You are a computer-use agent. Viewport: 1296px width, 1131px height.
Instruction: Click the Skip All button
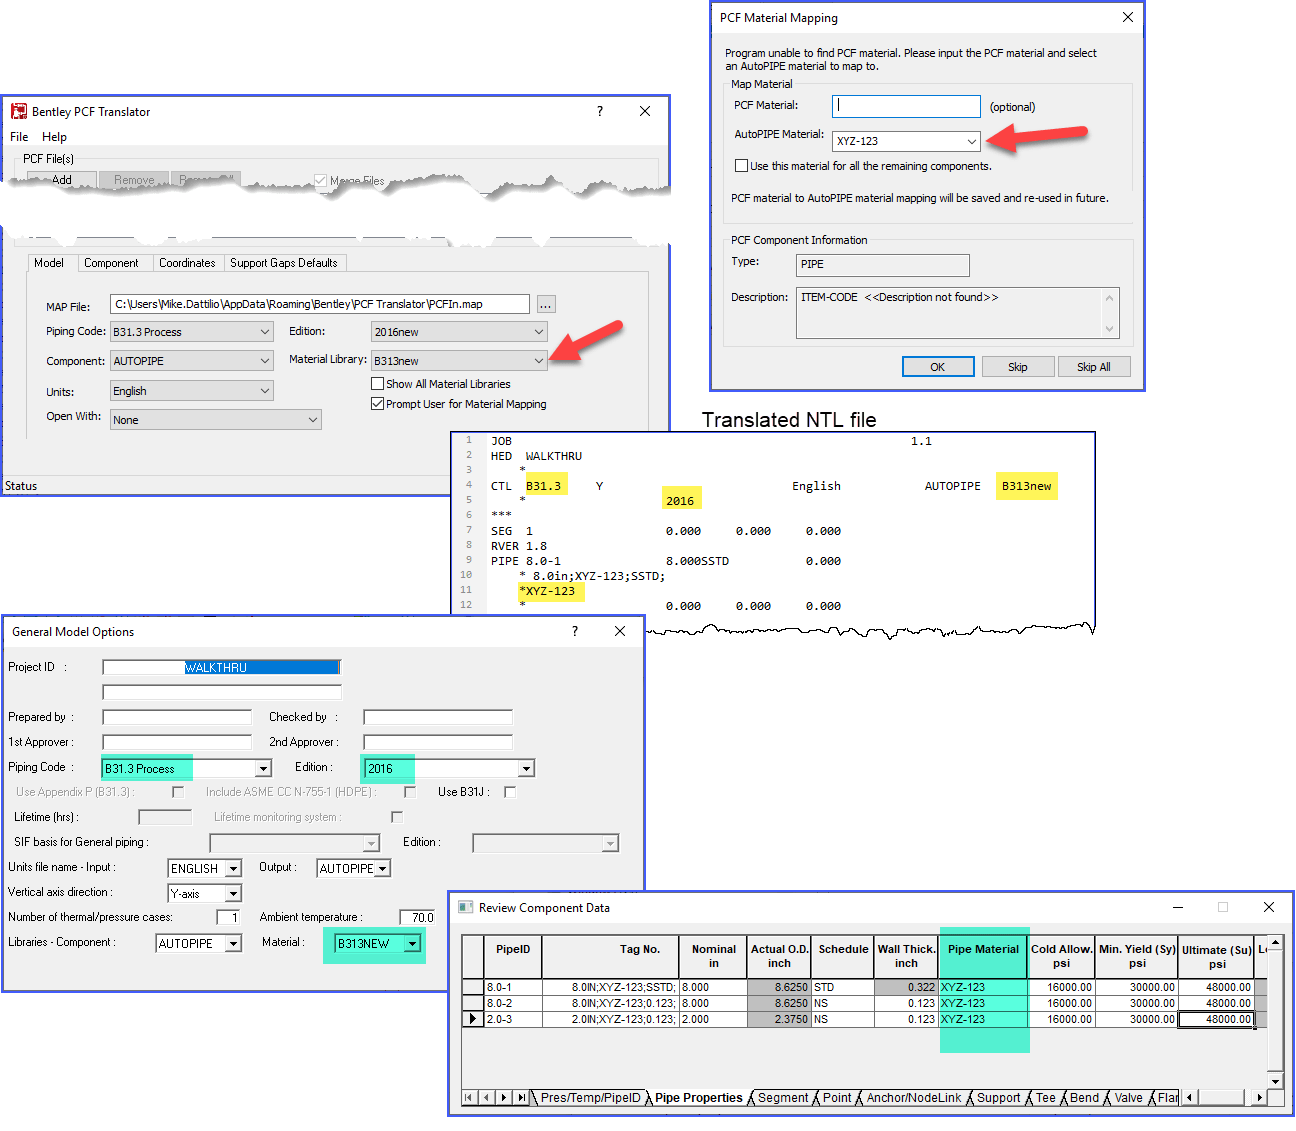click(x=1094, y=366)
